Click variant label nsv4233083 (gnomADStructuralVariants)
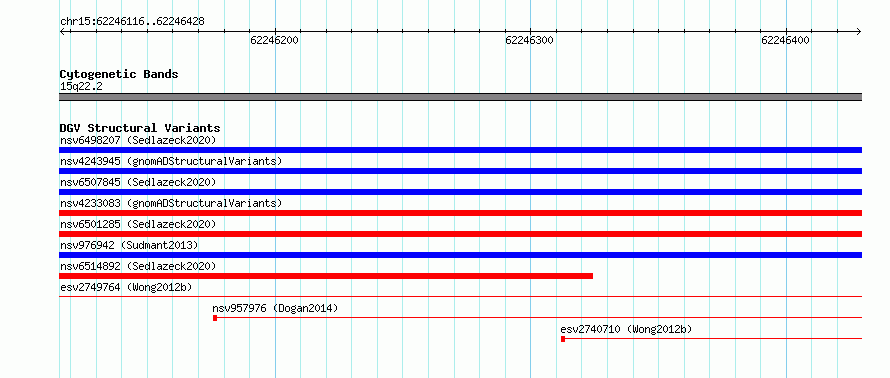This screenshot has height=378, width=890. pyautogui.click(x=171, y=203)
